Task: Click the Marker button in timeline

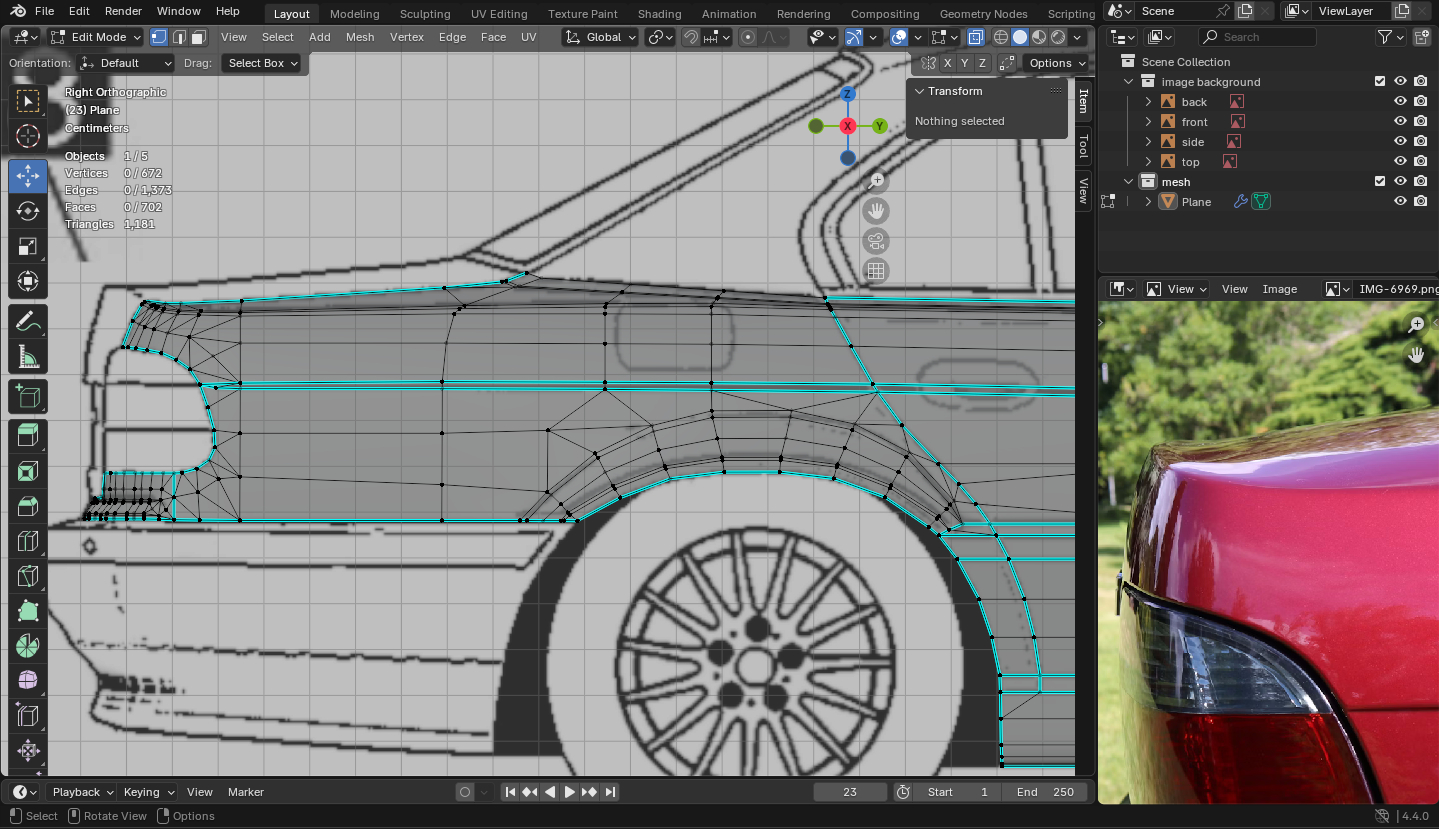Action: (x=246, y=792)
